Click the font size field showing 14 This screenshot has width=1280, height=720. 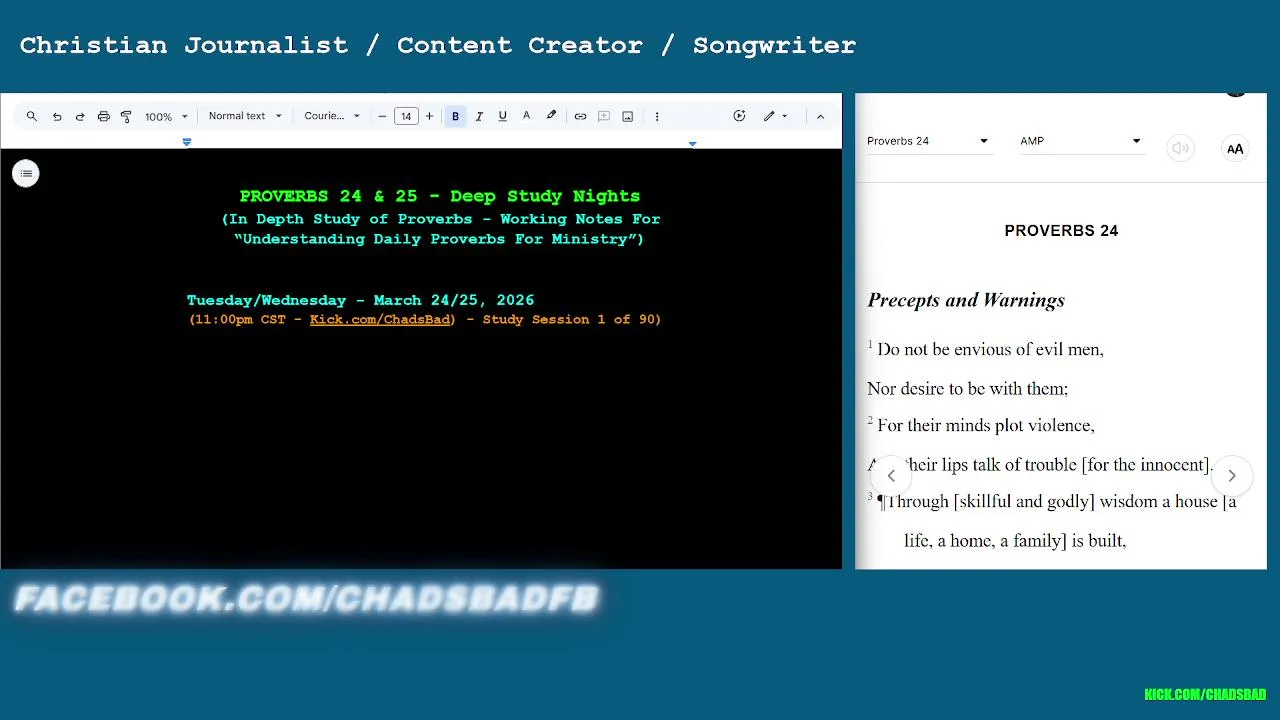tap(406, 116)
